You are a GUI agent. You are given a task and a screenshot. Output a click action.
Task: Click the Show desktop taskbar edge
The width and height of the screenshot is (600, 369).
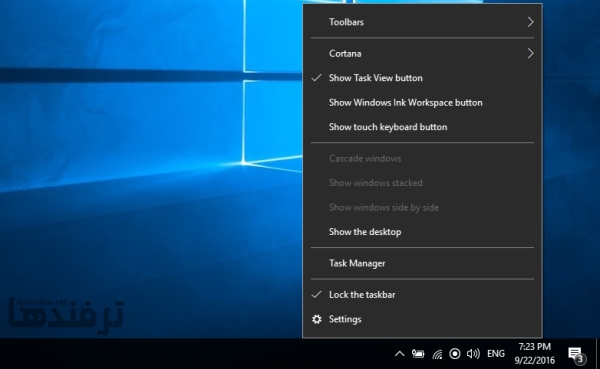[598, 354]
